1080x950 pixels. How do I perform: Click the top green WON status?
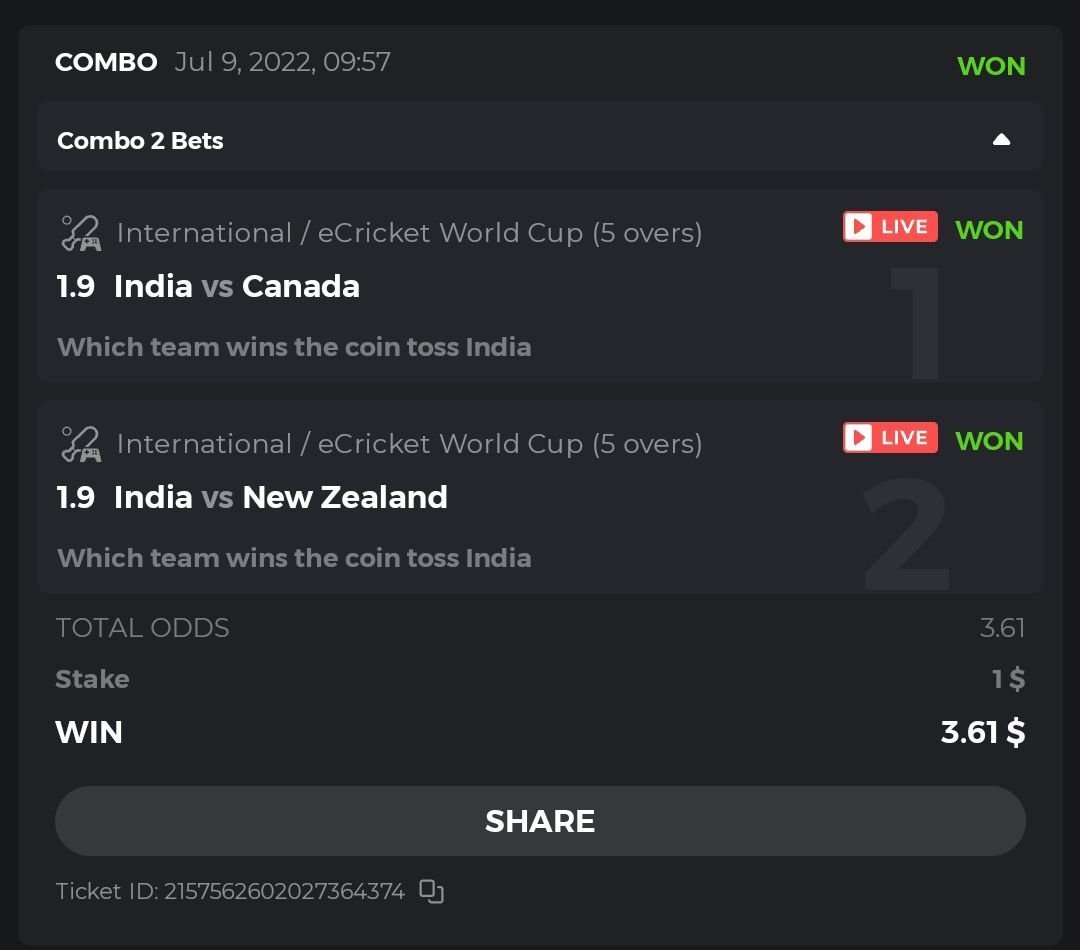pos(991,66)
